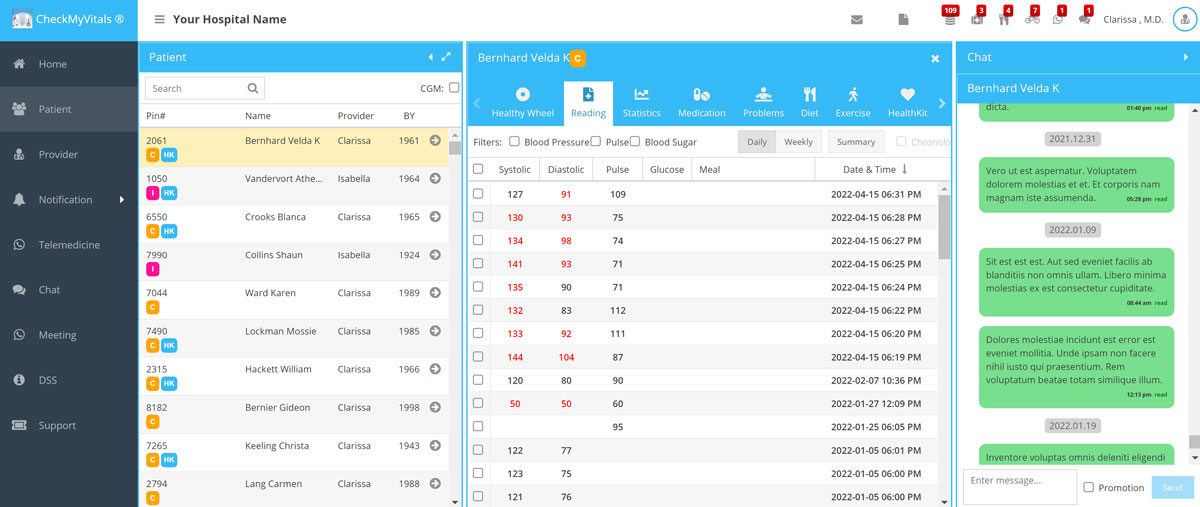Toggle the Blood Pressure filter checkbox

(515, 142)
